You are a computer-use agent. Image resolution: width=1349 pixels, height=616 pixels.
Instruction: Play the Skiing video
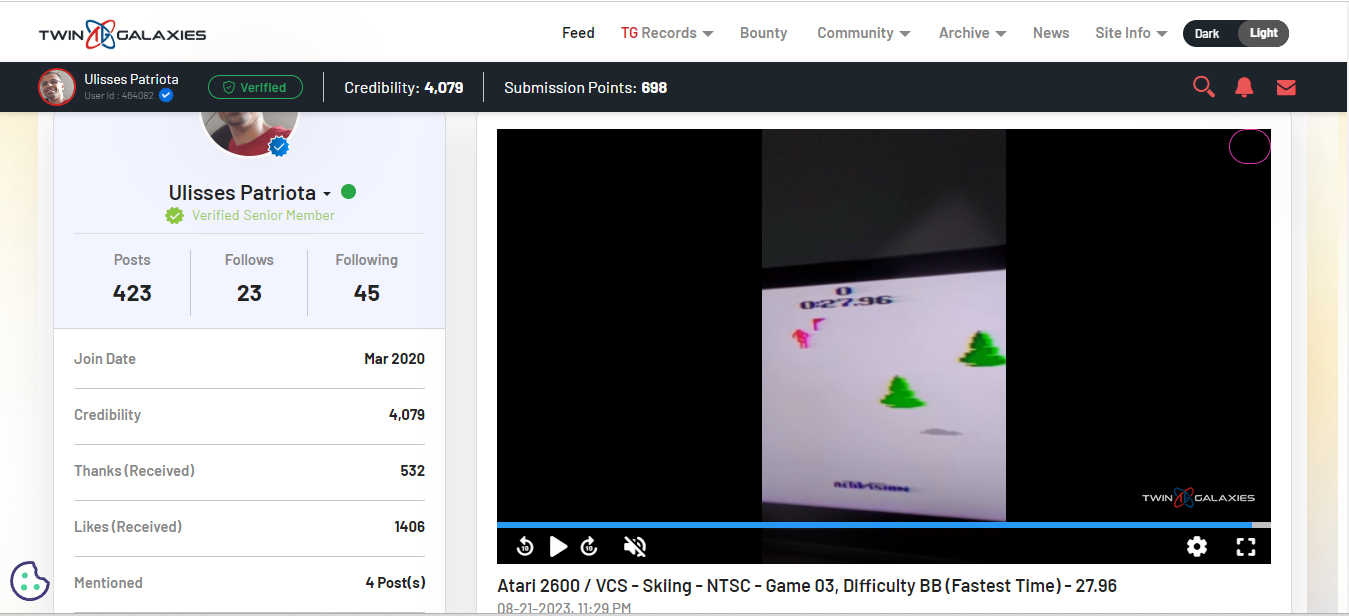(559, 546)
